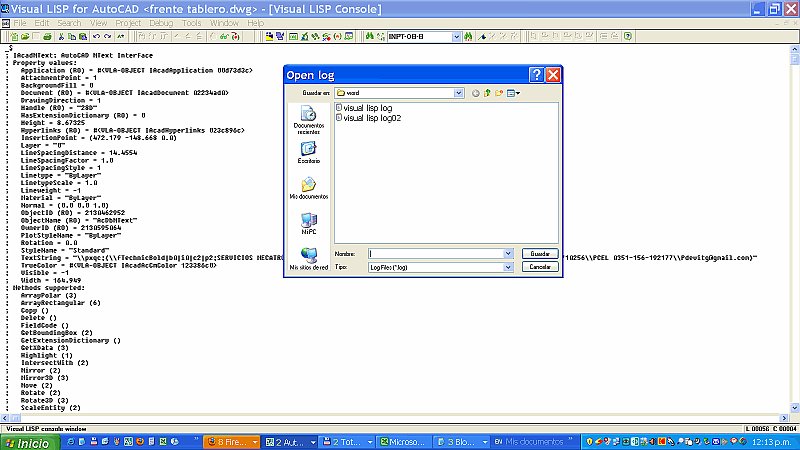Click the Toggle Bookmark icon
This screenshot has width=800, height=450.
(x=482, y=36)
